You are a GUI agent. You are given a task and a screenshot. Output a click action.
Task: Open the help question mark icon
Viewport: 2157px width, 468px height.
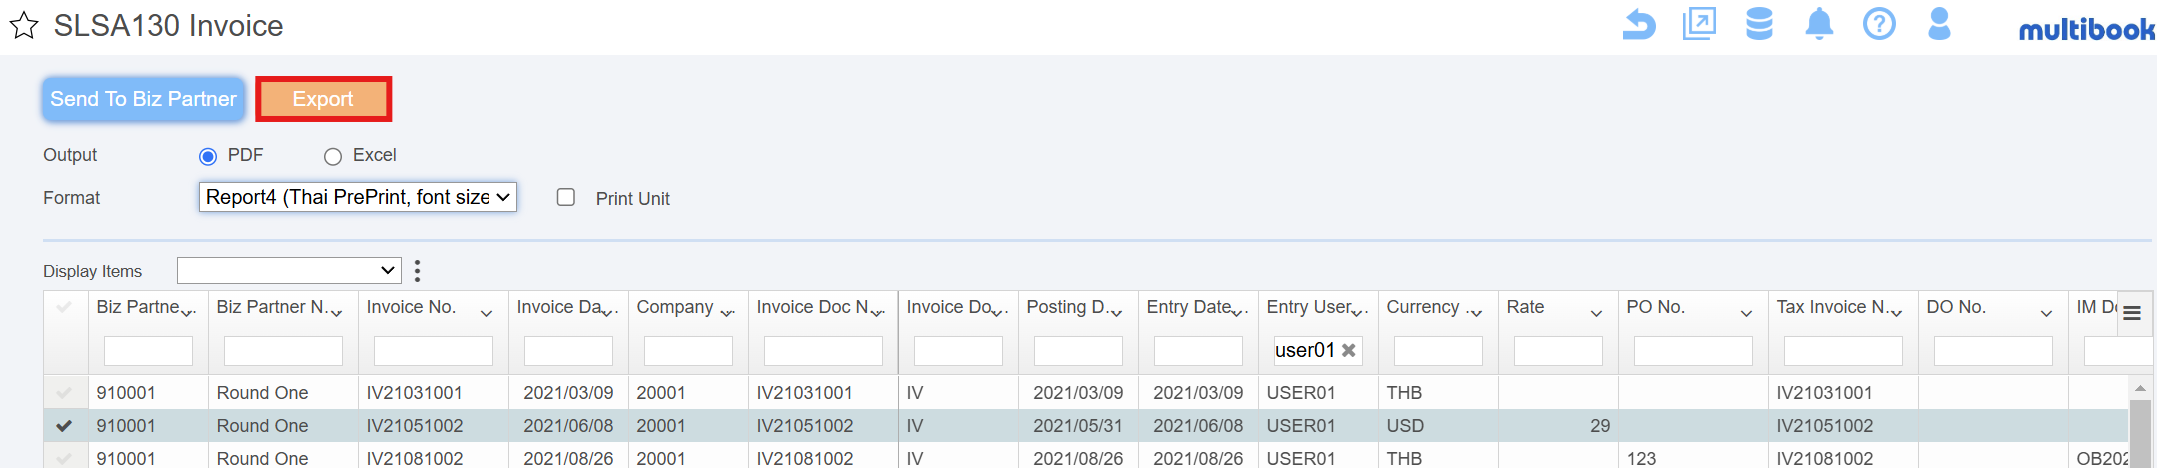point(1879,23)
